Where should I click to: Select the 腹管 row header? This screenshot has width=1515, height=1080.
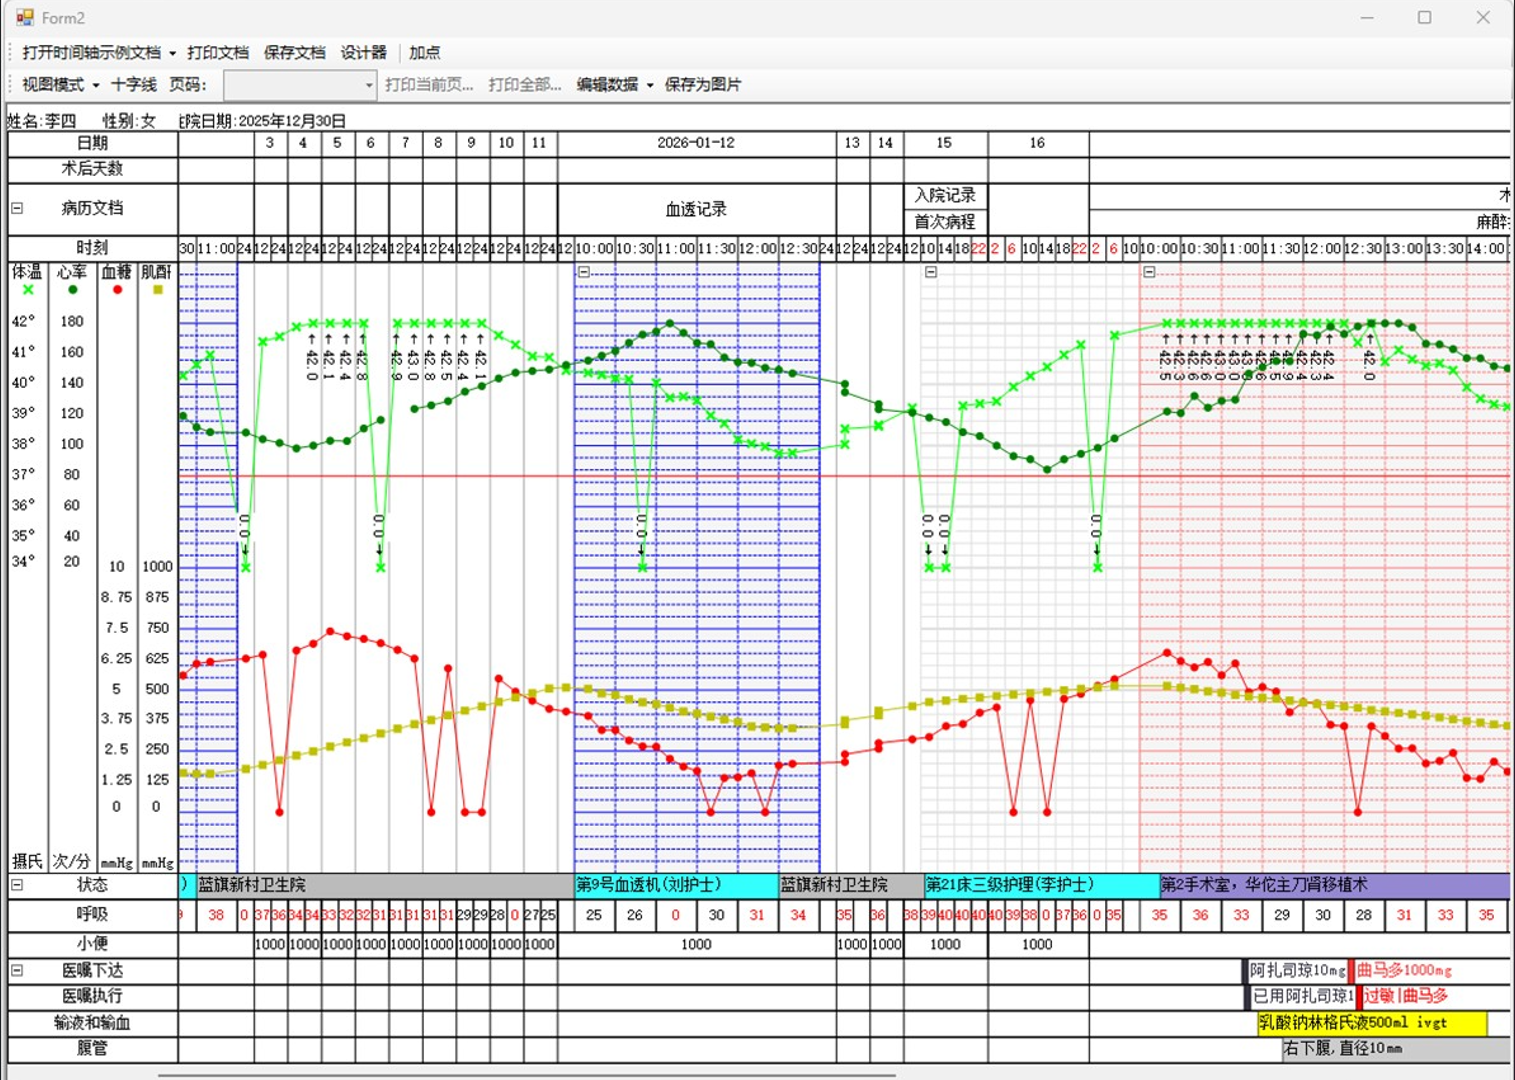coord(93,1049)
